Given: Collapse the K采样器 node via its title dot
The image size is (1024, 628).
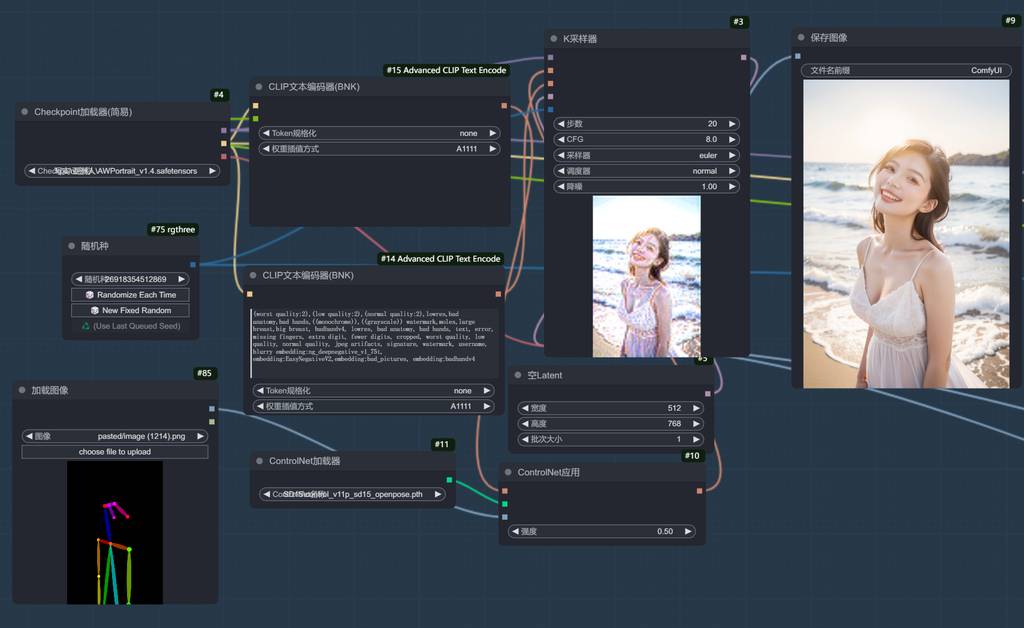Looking at the screenshot, I should click(552, 39).
